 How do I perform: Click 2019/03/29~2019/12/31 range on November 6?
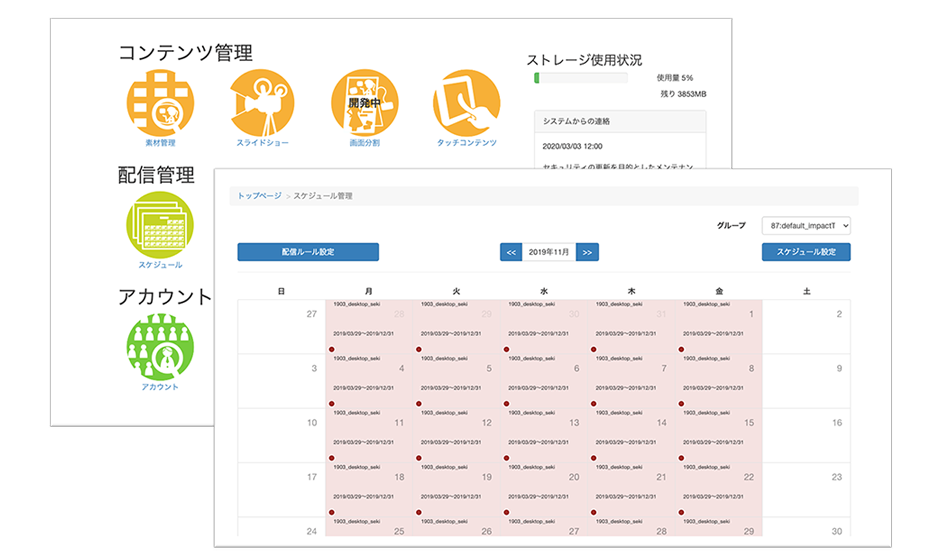click(x=538, y=388)
